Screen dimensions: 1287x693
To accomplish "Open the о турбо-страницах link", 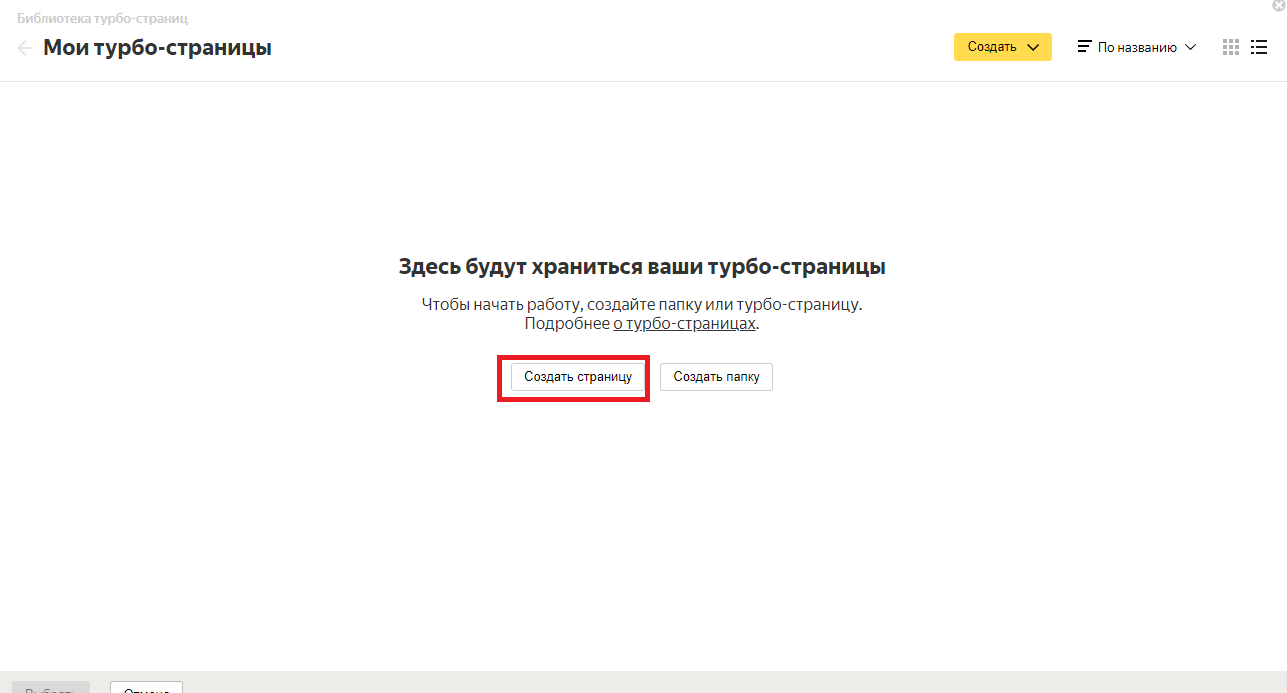I will click(x=684, y=324).
